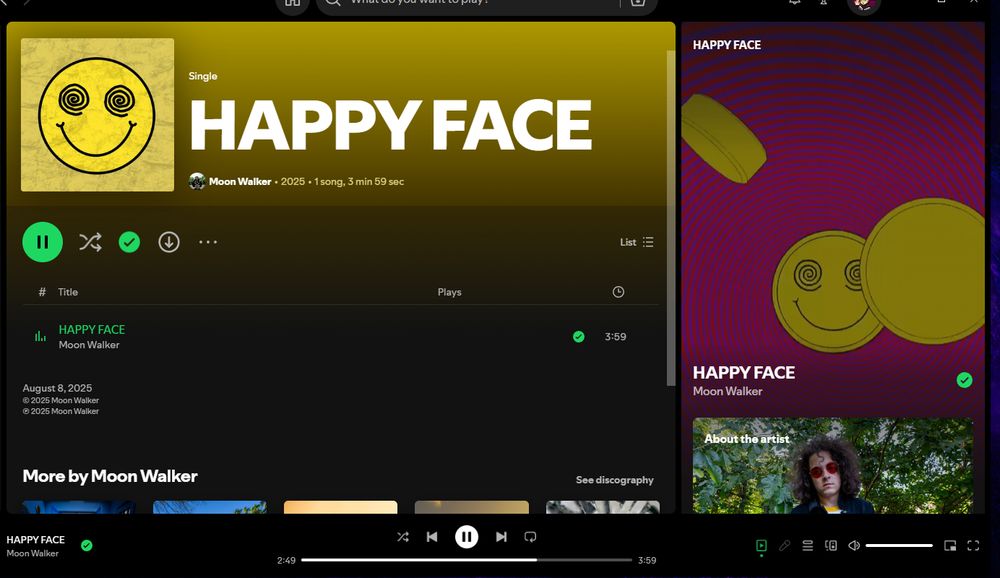Adjust the volume slider
Screen dimensions: 1000x578
point(899,545)
